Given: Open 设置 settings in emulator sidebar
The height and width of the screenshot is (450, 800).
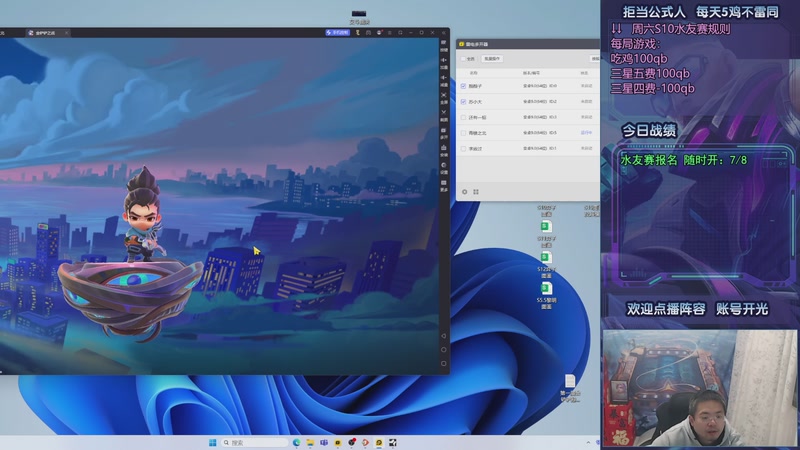Looking at the screenshot, I should (444, 167).
